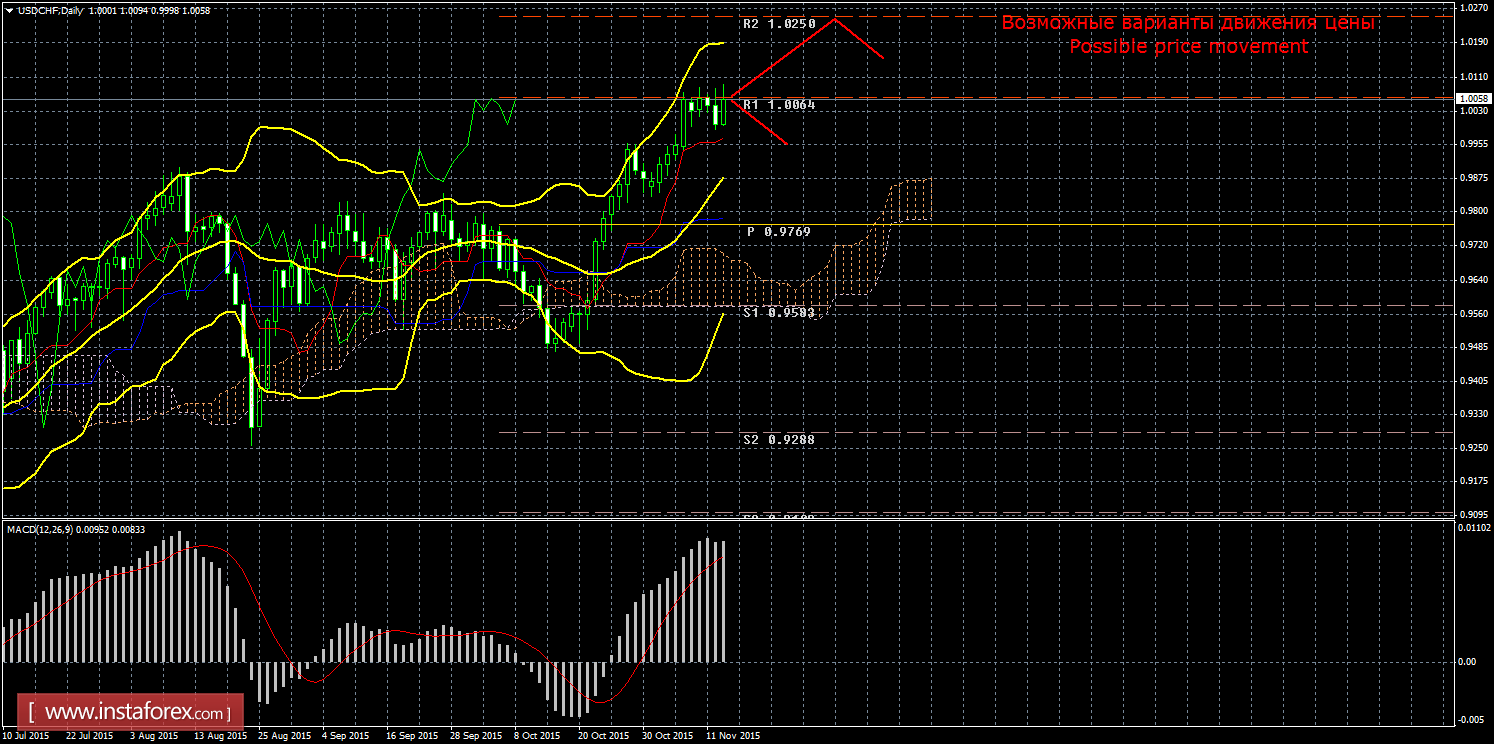The width and height of the screenshot is (1494, 744).
Task: Select the R1 1.0064 resistance label
Action: click(x=779, y=104)
